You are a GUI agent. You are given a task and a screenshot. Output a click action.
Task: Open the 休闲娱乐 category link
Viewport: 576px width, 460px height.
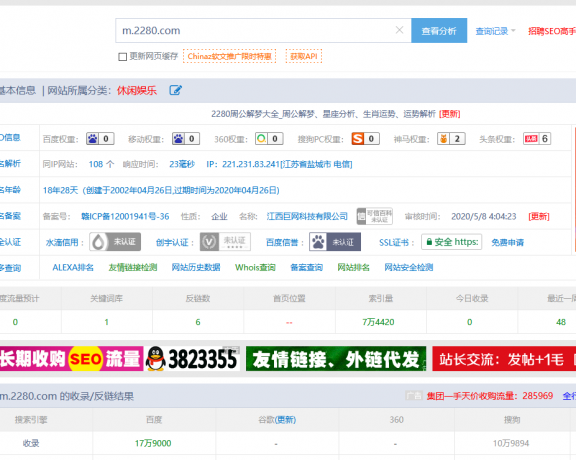point(137,90)
